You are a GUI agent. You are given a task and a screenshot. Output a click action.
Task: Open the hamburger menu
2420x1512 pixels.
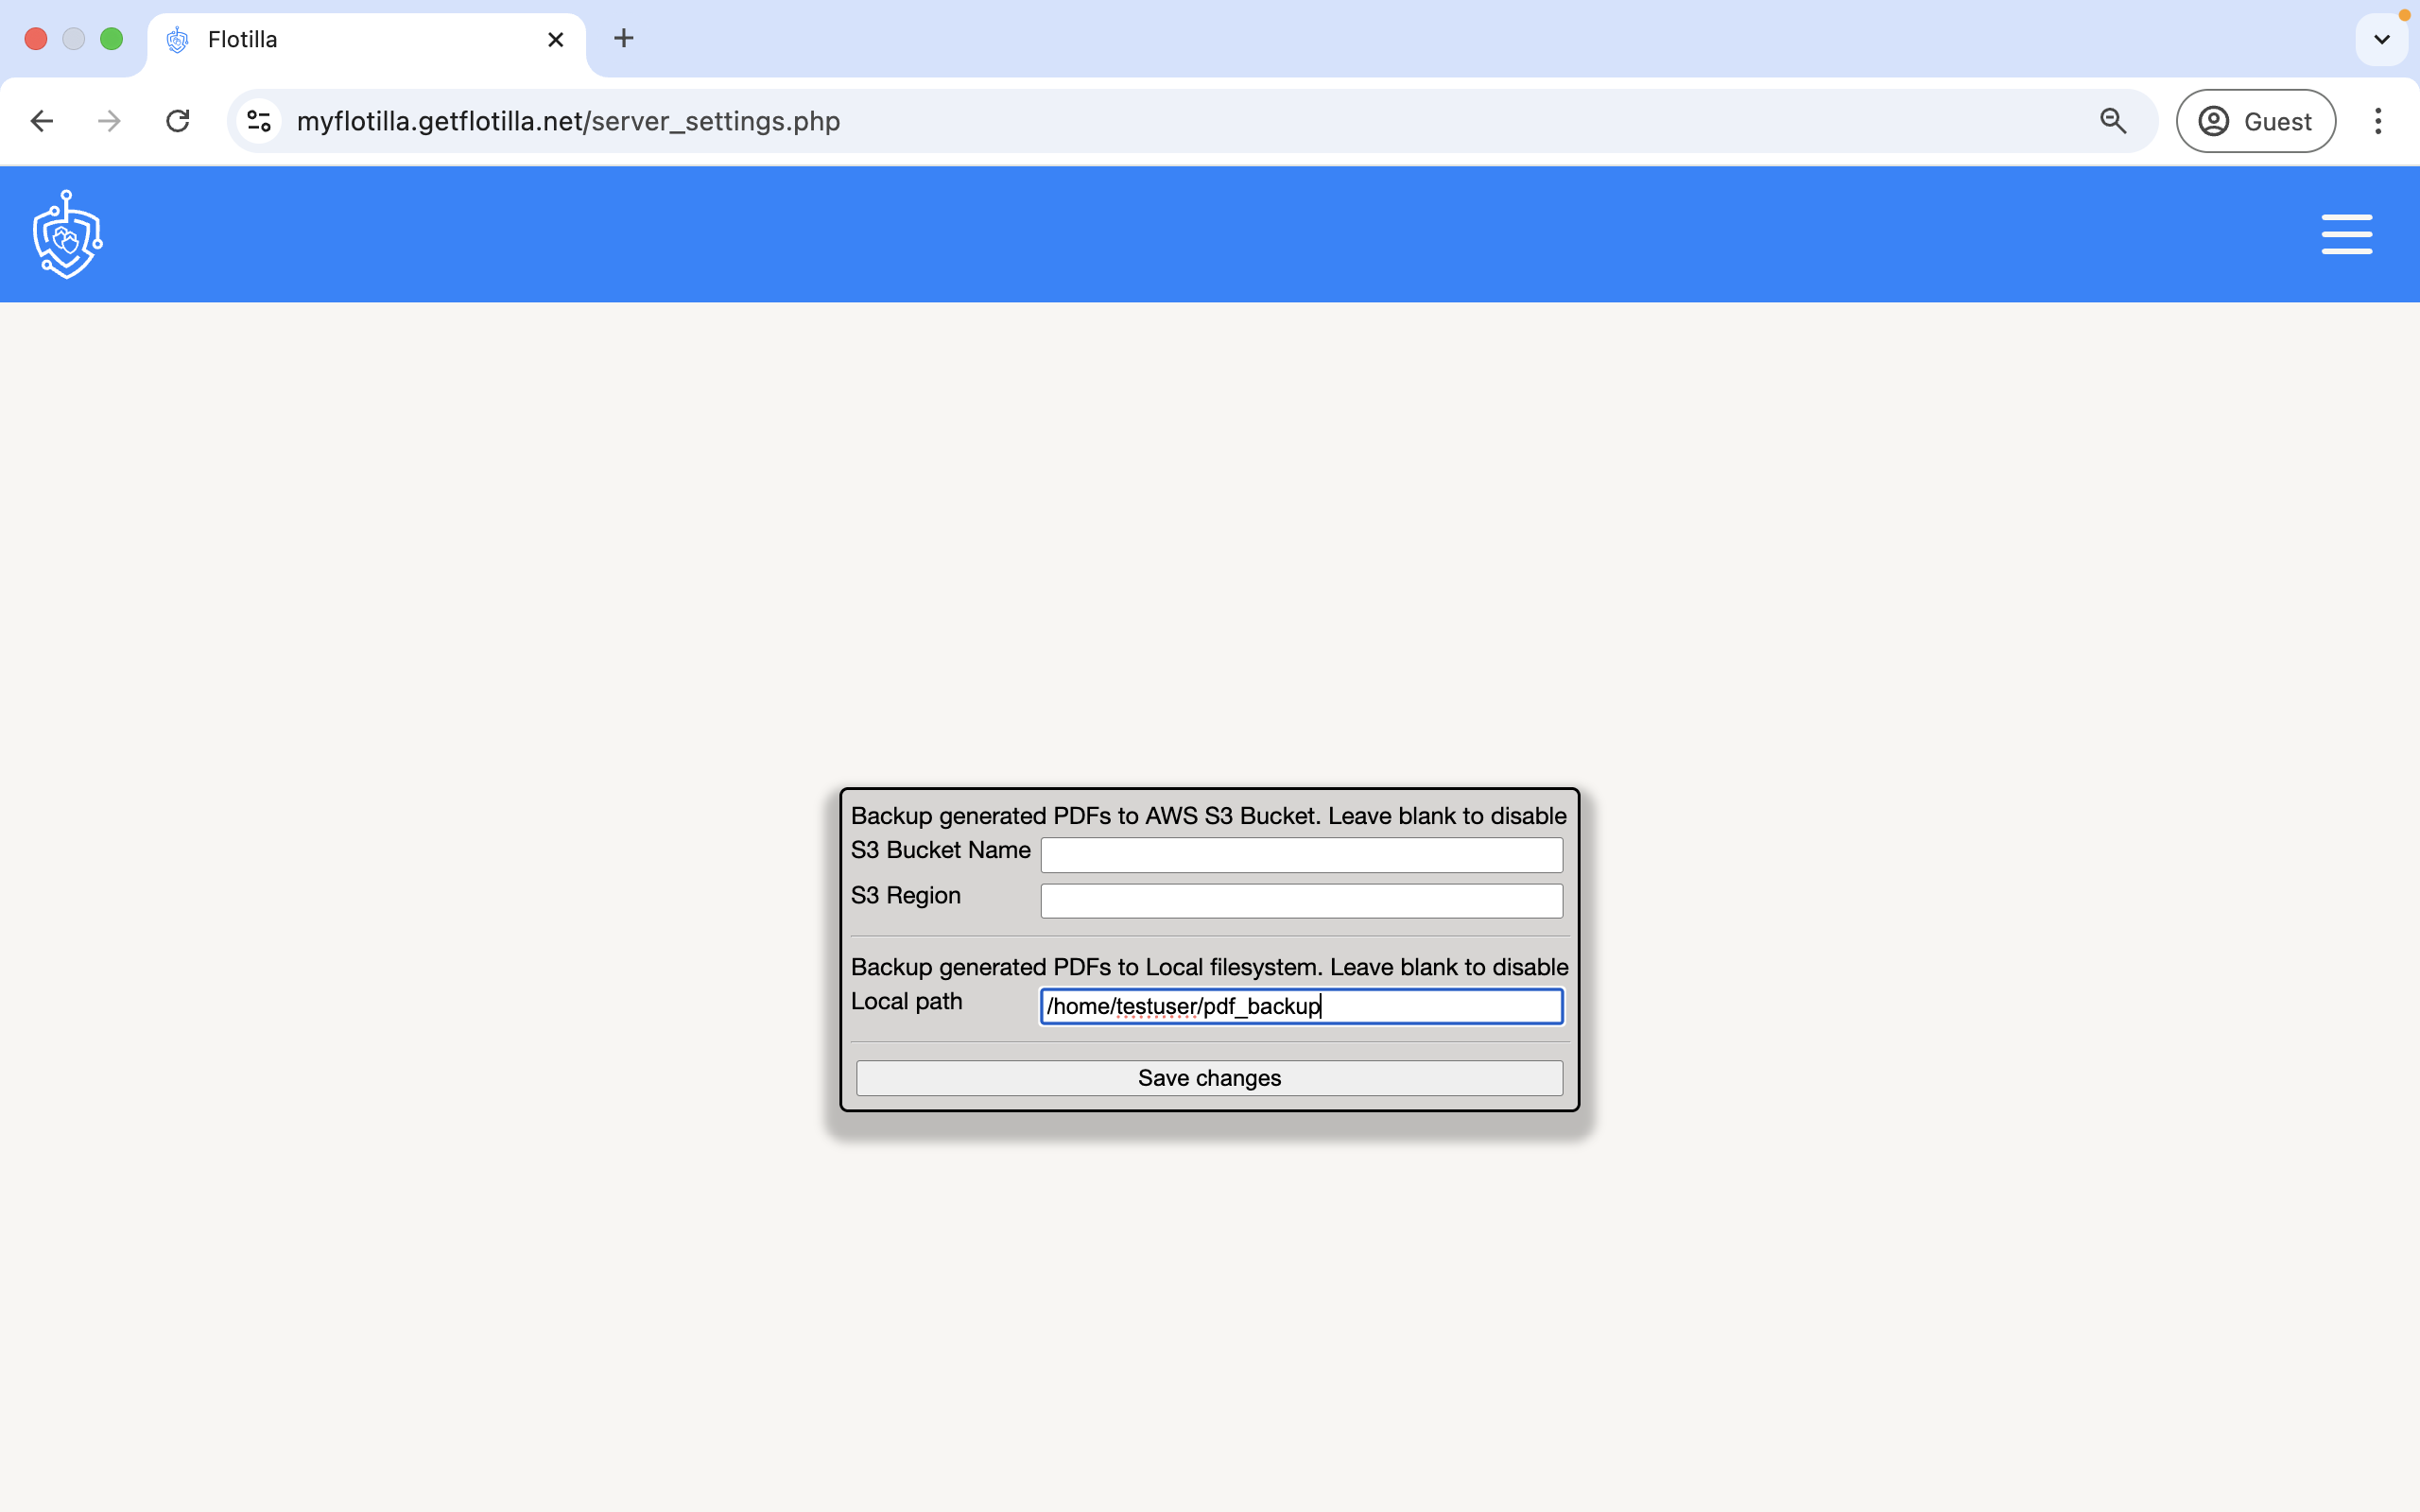pos(2346,234)
